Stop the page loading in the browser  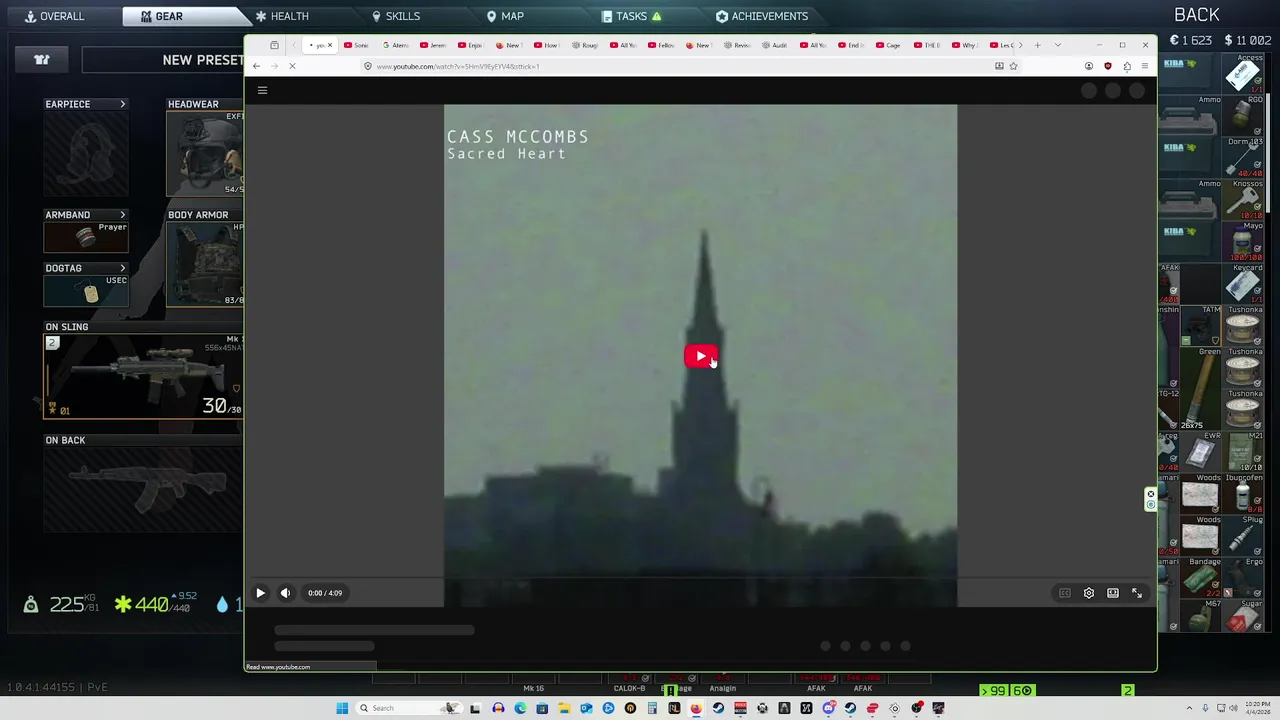[292, 66]
